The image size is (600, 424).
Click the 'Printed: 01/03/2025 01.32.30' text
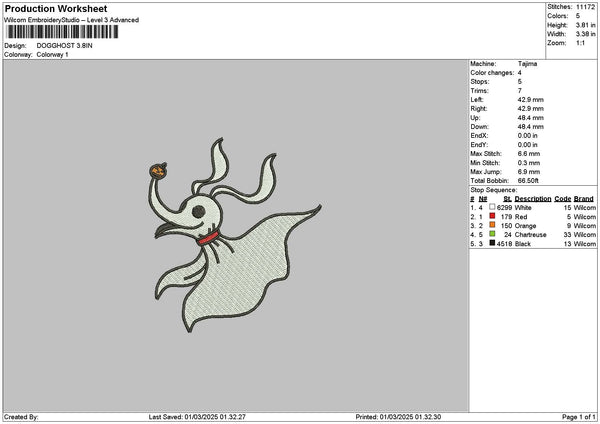(x=398, y=417)
